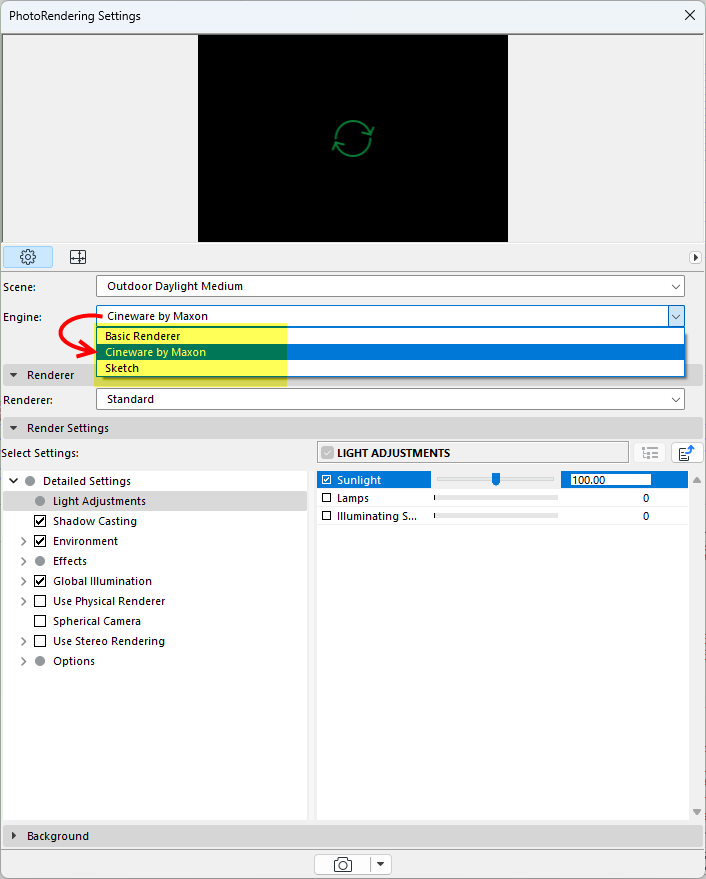Expand the Background section
Image resolution: width=706 pixels, height=879 pixels.
(14, 836)
